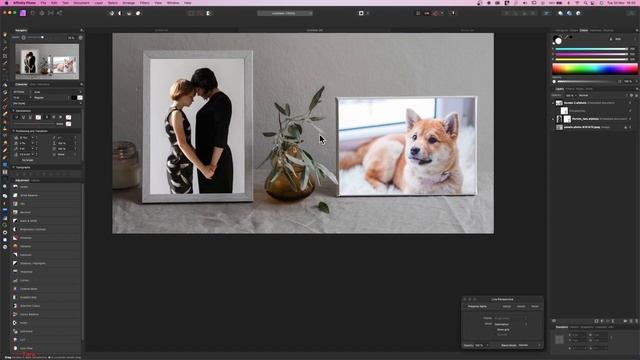Expand the top embedded document layer
The width and height of the screenshot is (640, 360).
coord(553,103)
